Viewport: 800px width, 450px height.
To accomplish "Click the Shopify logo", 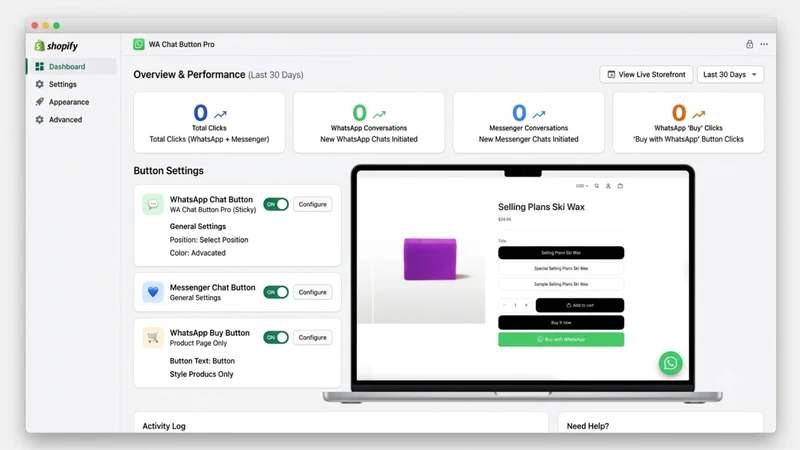I will point(56,46).
